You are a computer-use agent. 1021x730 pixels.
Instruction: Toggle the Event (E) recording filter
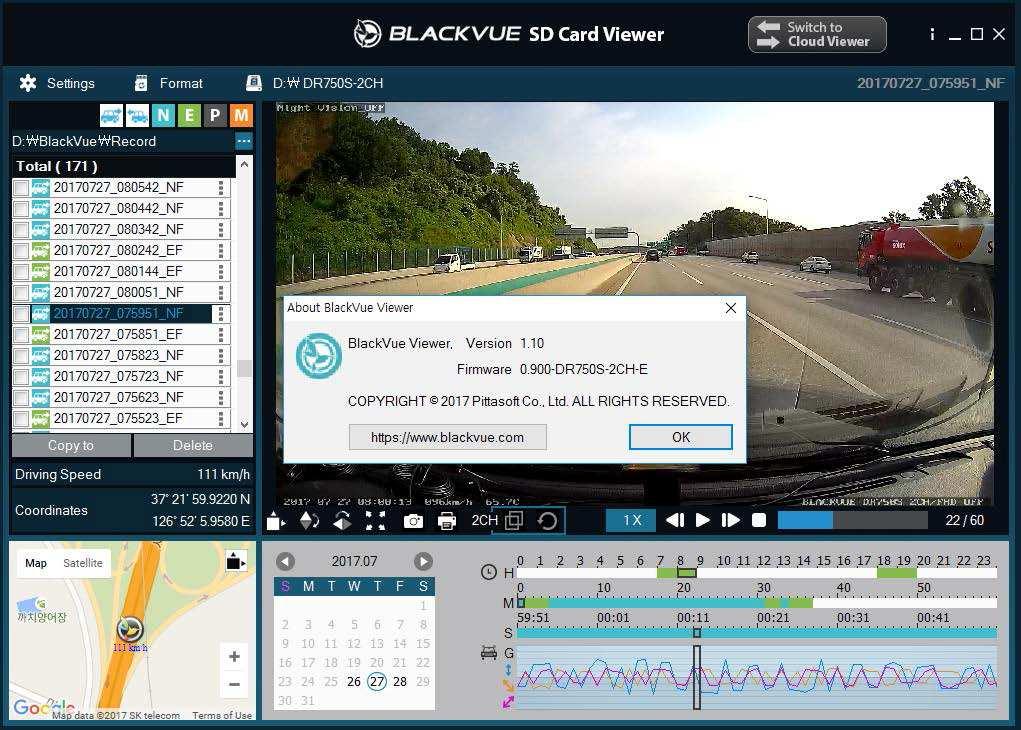tap(189, 116)
